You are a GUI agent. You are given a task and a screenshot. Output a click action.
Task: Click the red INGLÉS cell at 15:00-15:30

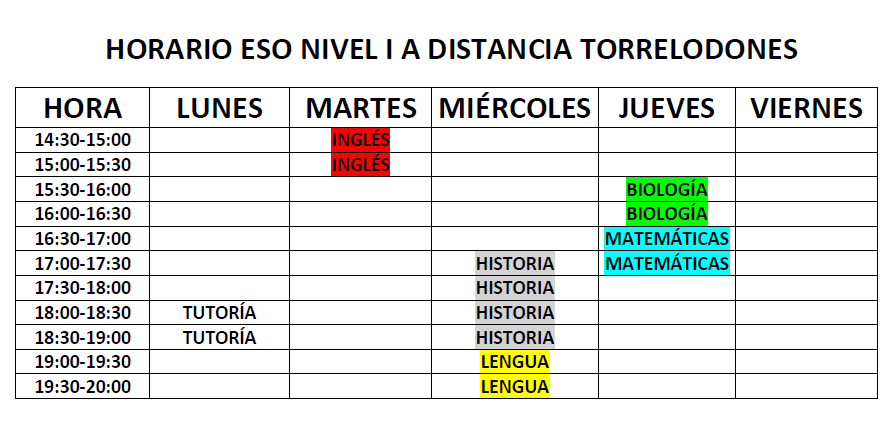(361, 165)
